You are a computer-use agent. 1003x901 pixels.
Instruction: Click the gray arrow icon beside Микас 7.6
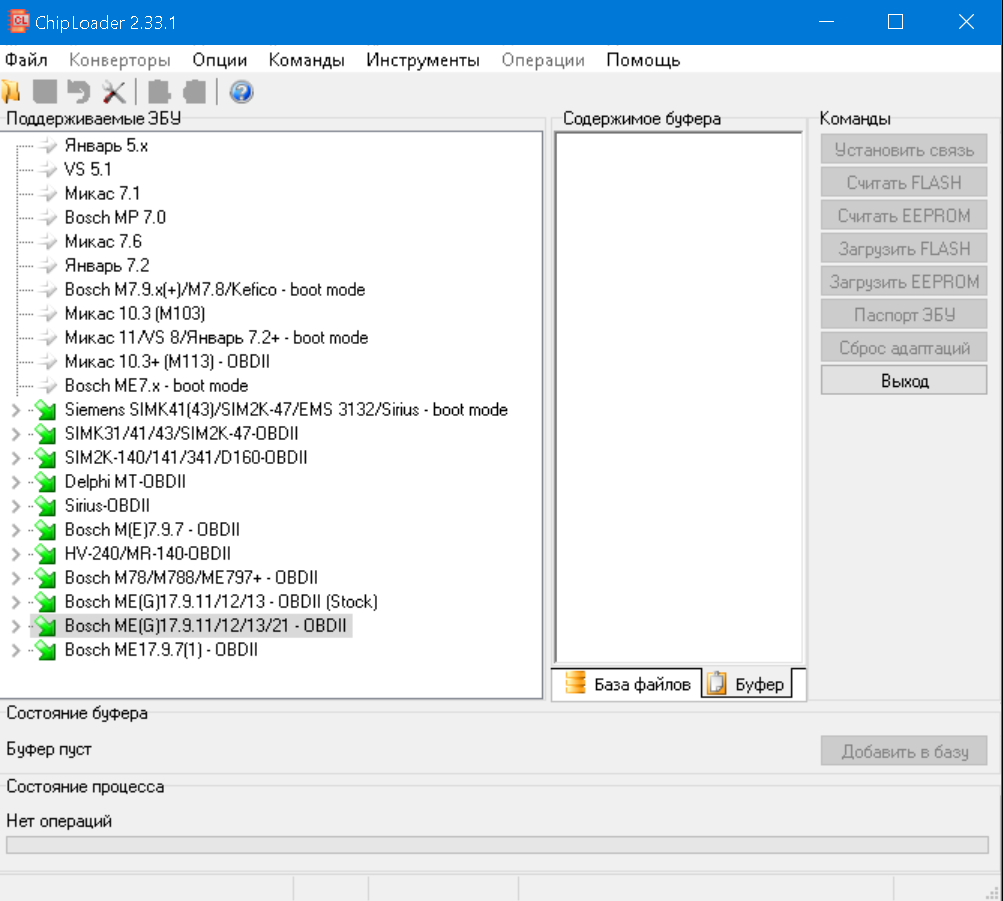(x=47, y=242)
